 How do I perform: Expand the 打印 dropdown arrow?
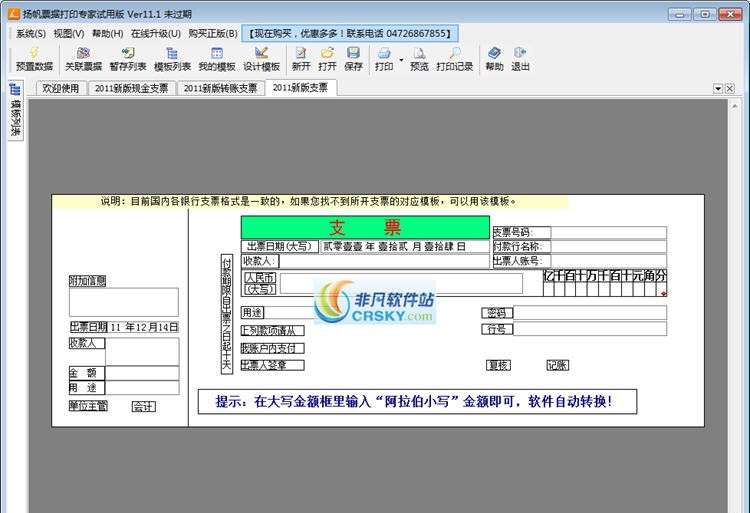pos(401,60)
